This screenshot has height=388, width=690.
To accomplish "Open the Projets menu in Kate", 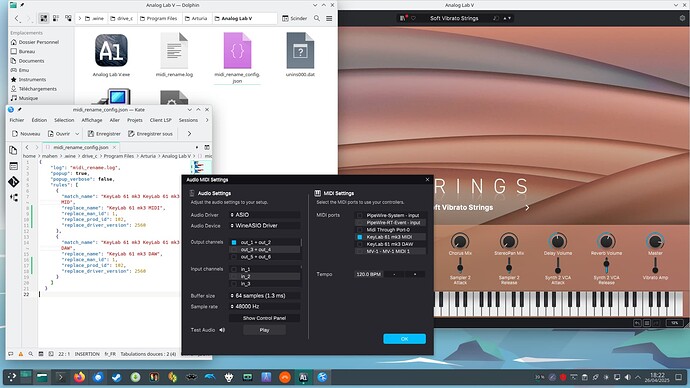I will pos(135,120).
